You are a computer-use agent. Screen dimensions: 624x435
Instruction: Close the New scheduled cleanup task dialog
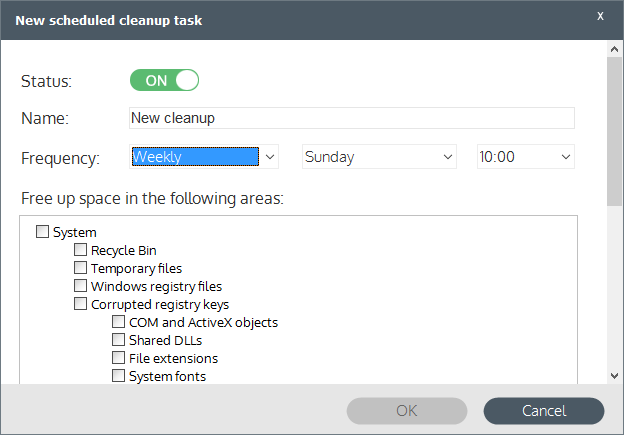click(x=600, y=16)
